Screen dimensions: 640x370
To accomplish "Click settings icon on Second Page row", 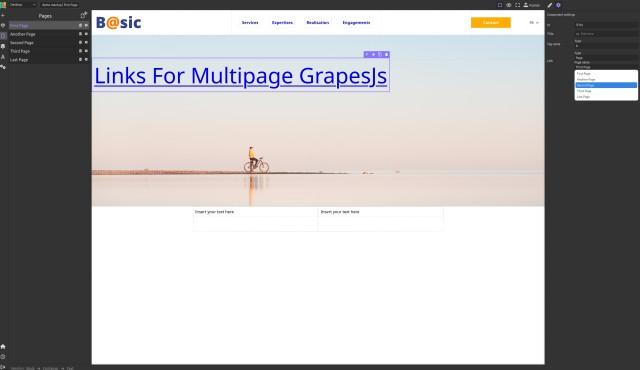I will pos(80,42).
